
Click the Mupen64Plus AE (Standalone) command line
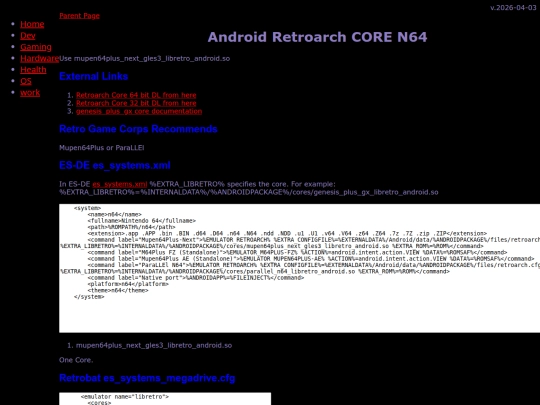(x=311, y=259)
